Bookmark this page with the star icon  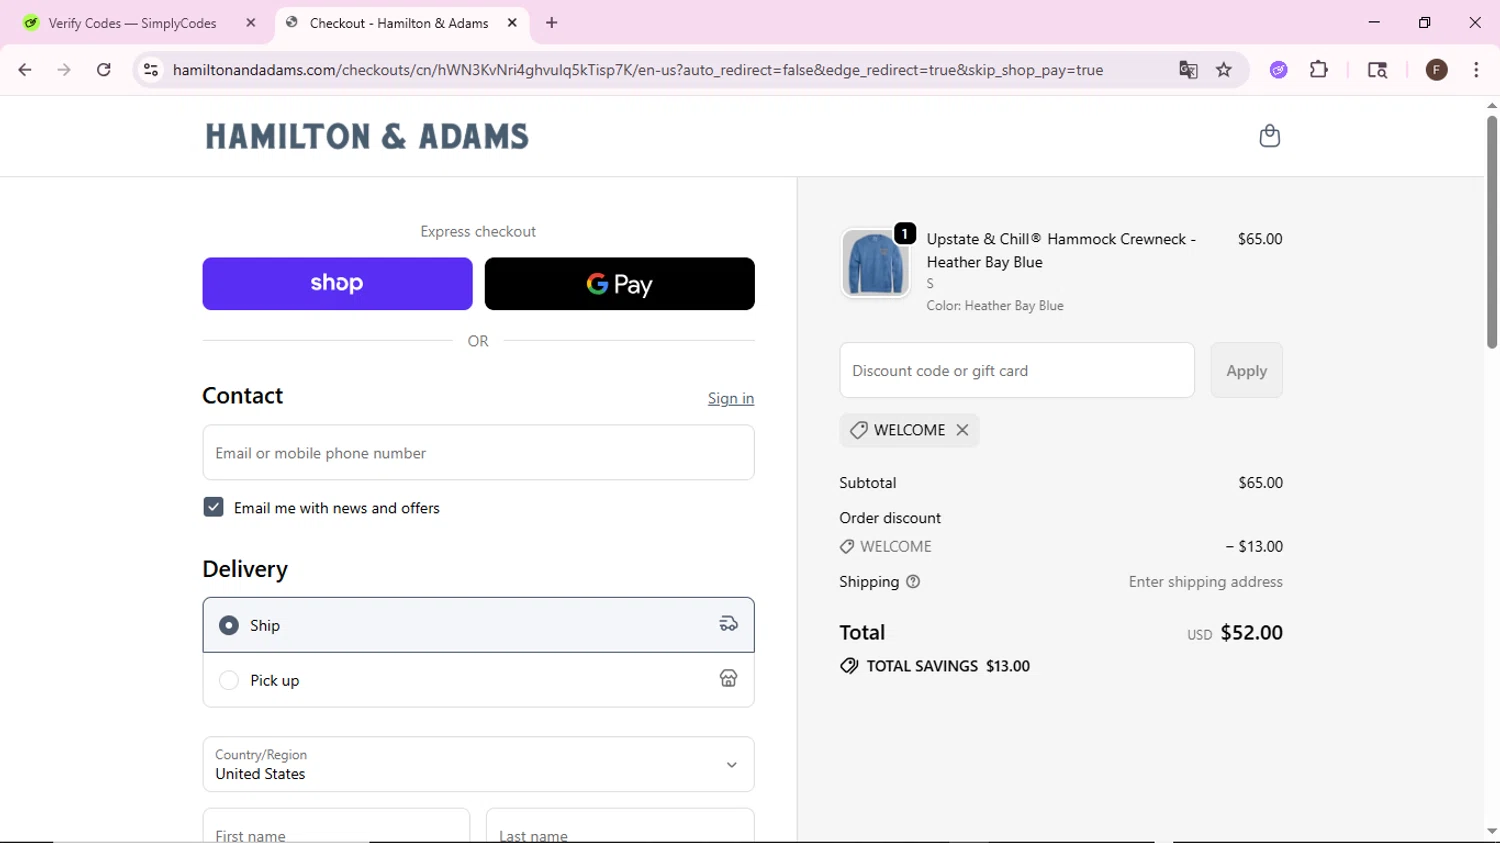pyautogui.click(x=1224, y=70)
